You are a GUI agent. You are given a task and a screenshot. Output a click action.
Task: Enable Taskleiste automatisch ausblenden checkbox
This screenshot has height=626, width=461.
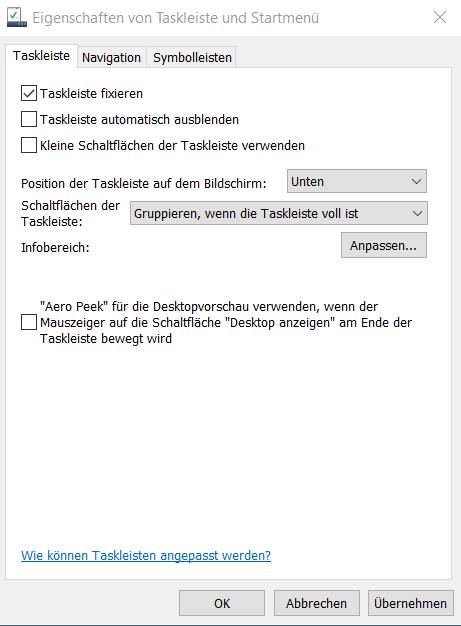[29, 119]
